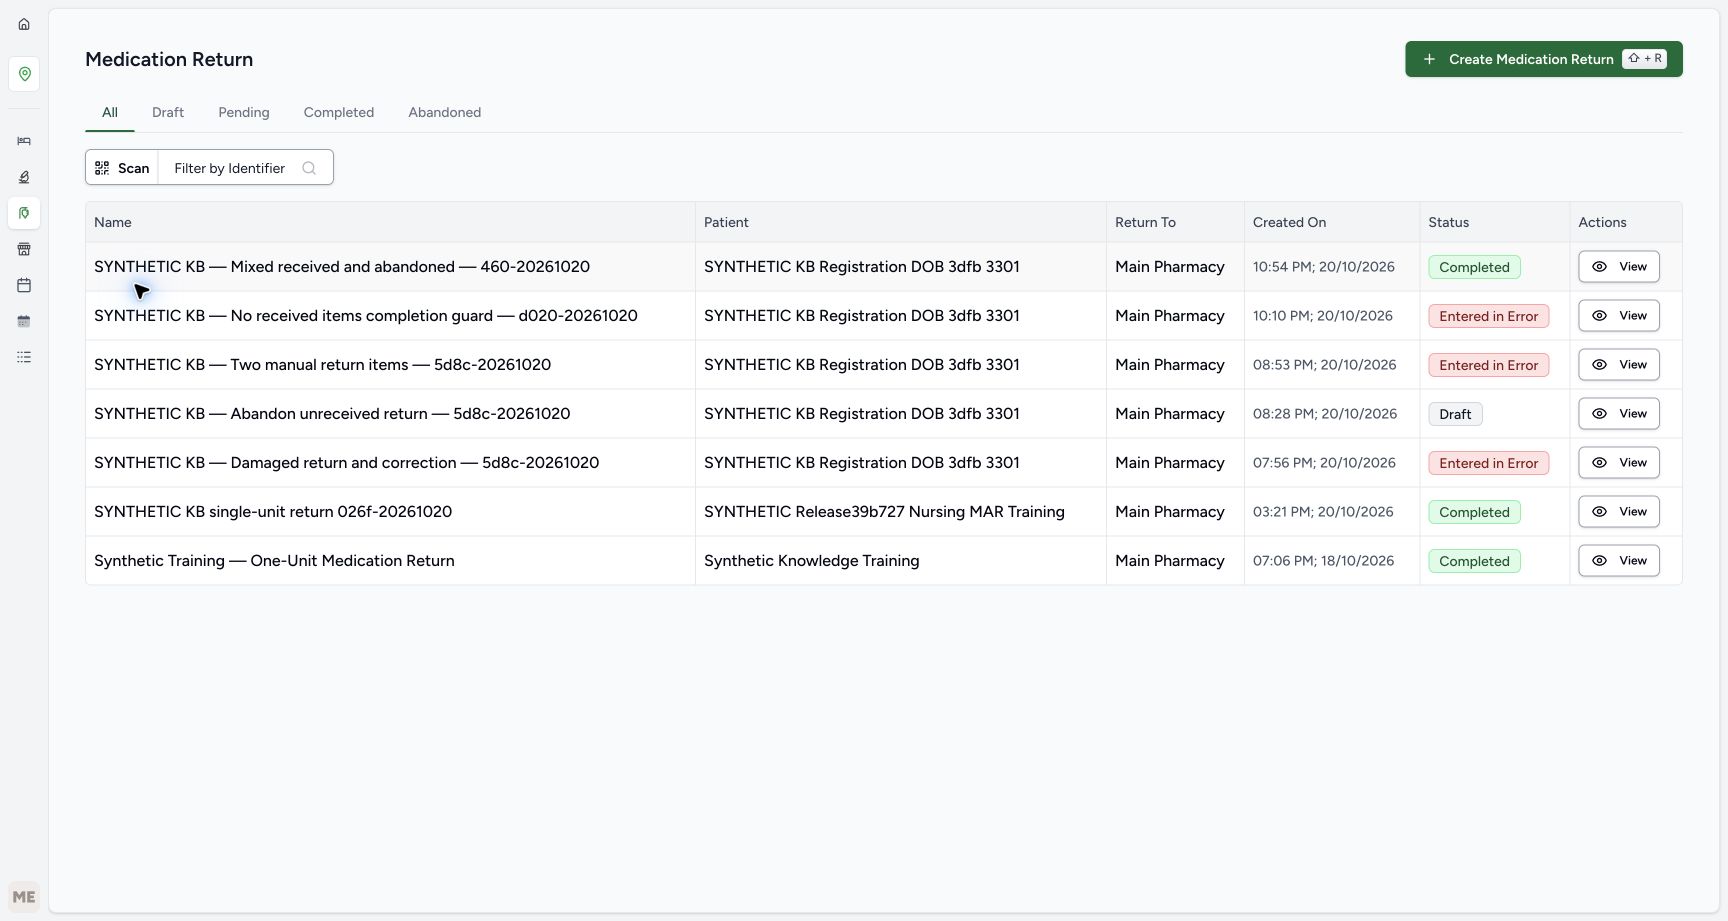The image size is (1728, 921).
Task: Click the Medication Return page heading
Action: 169,59
